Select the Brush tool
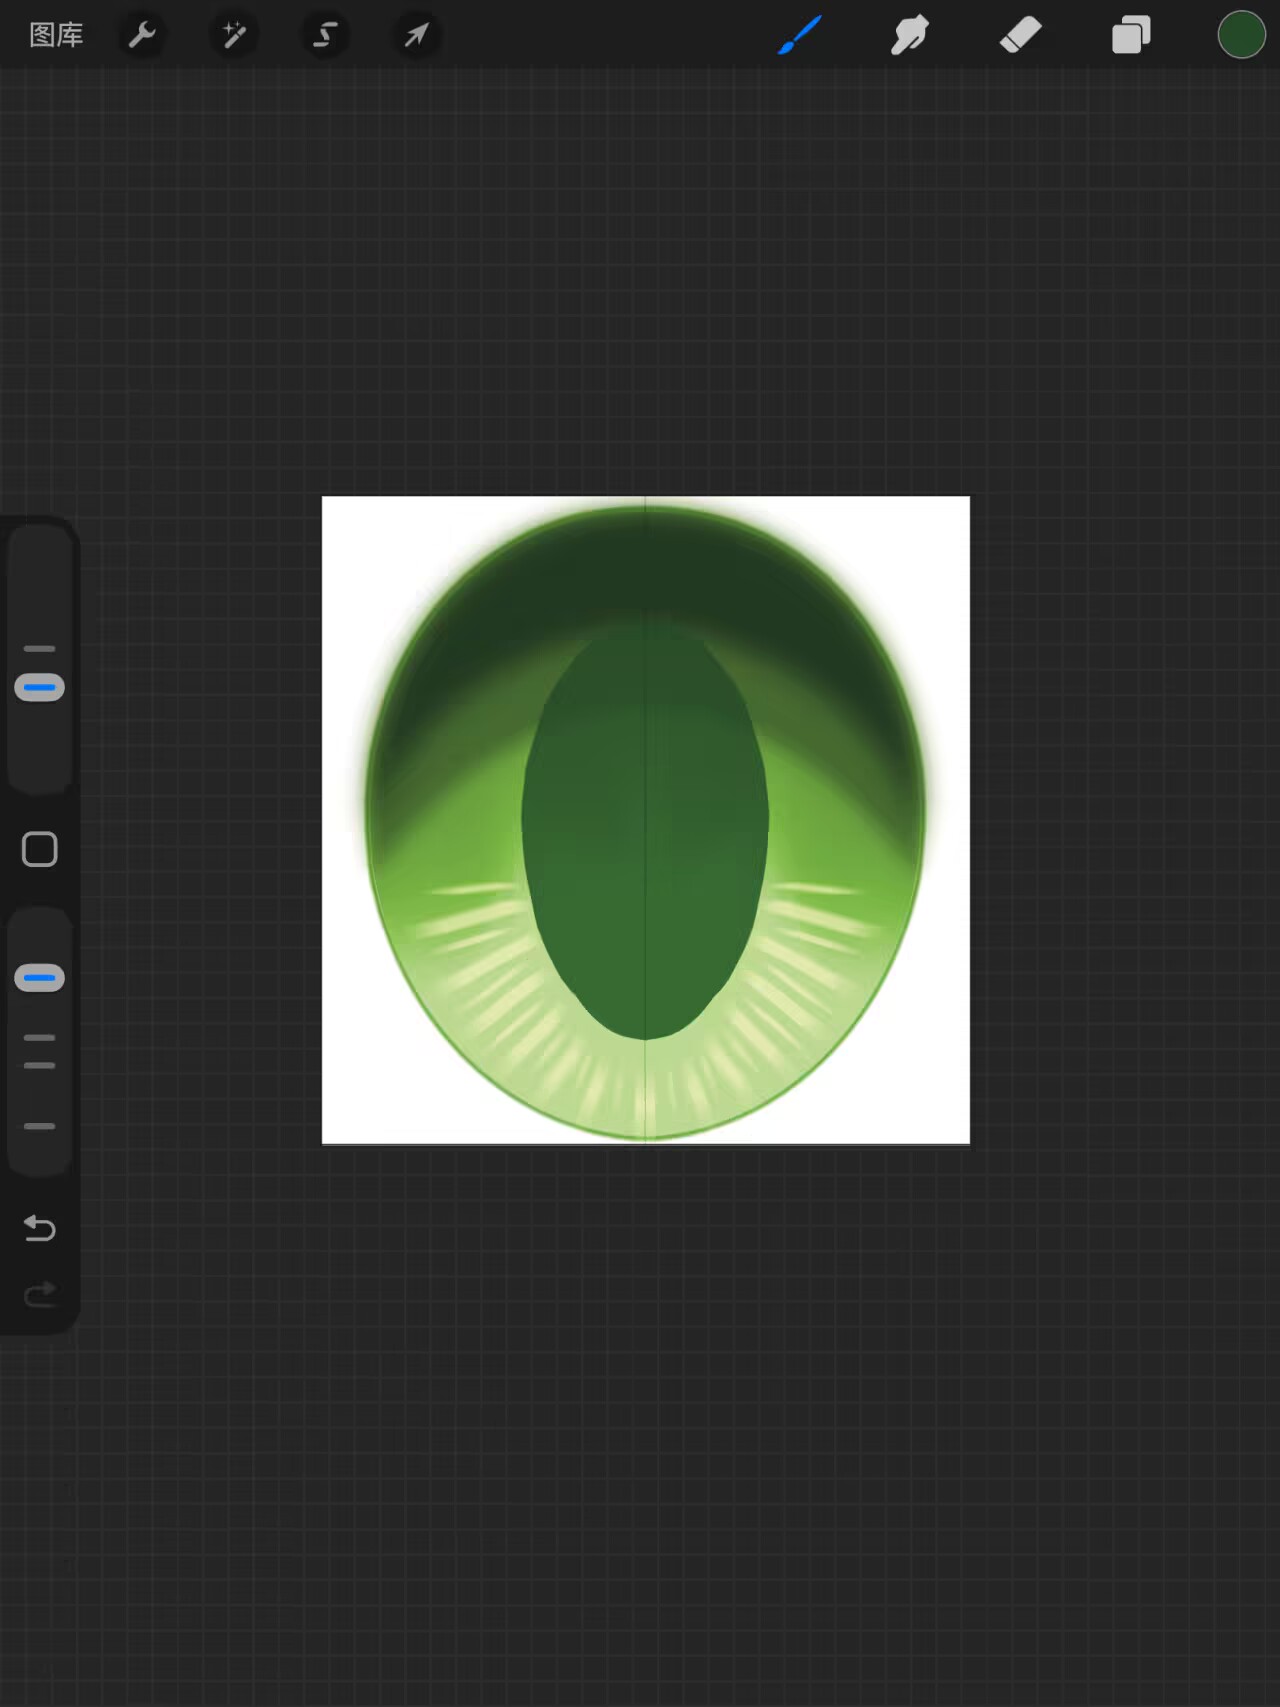1280x1707 pixels. [x=800, y=35]
